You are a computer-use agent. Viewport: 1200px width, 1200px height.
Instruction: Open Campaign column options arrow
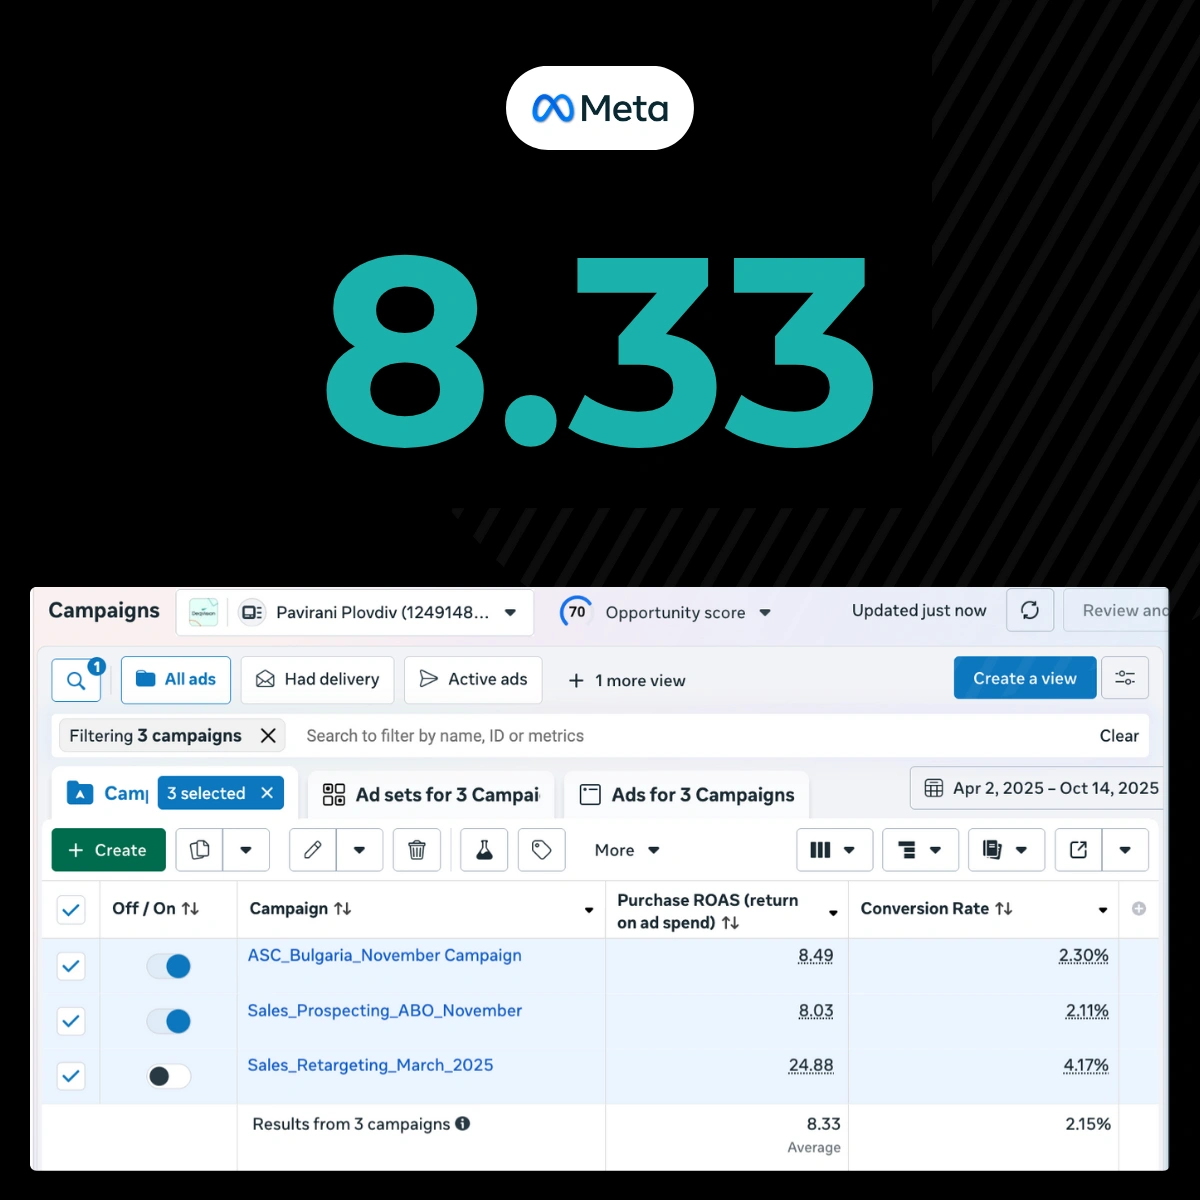[x=589, y=910]
